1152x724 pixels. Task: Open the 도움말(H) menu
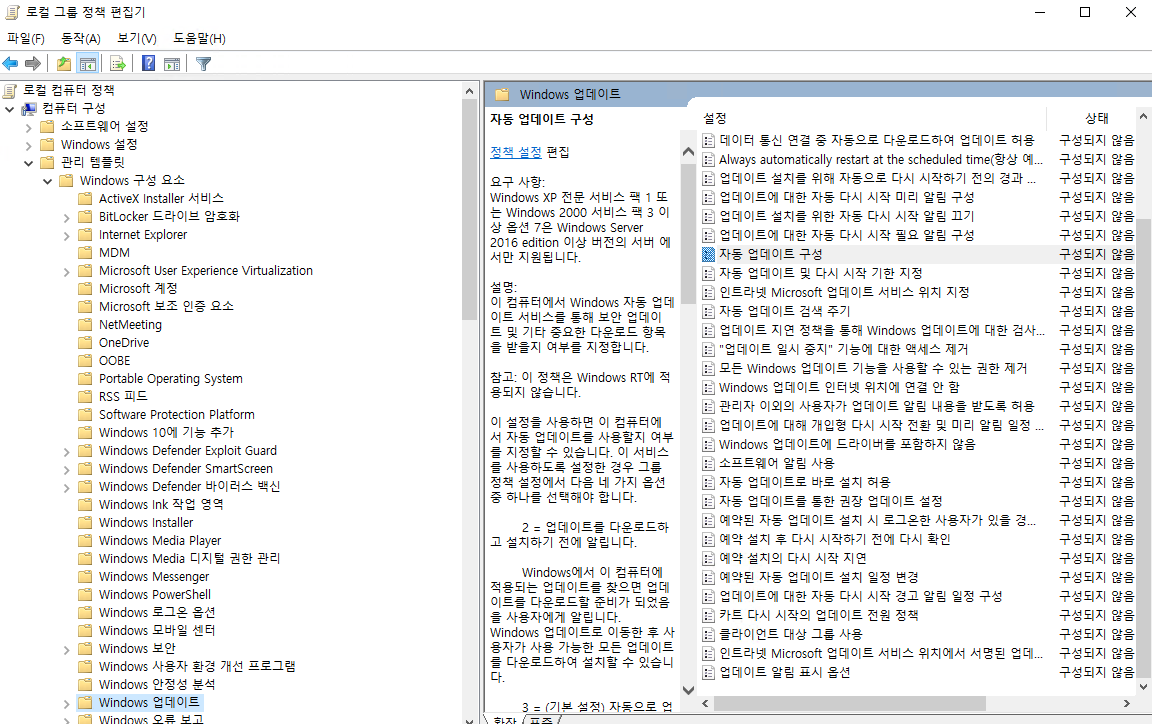coord(199,38)
